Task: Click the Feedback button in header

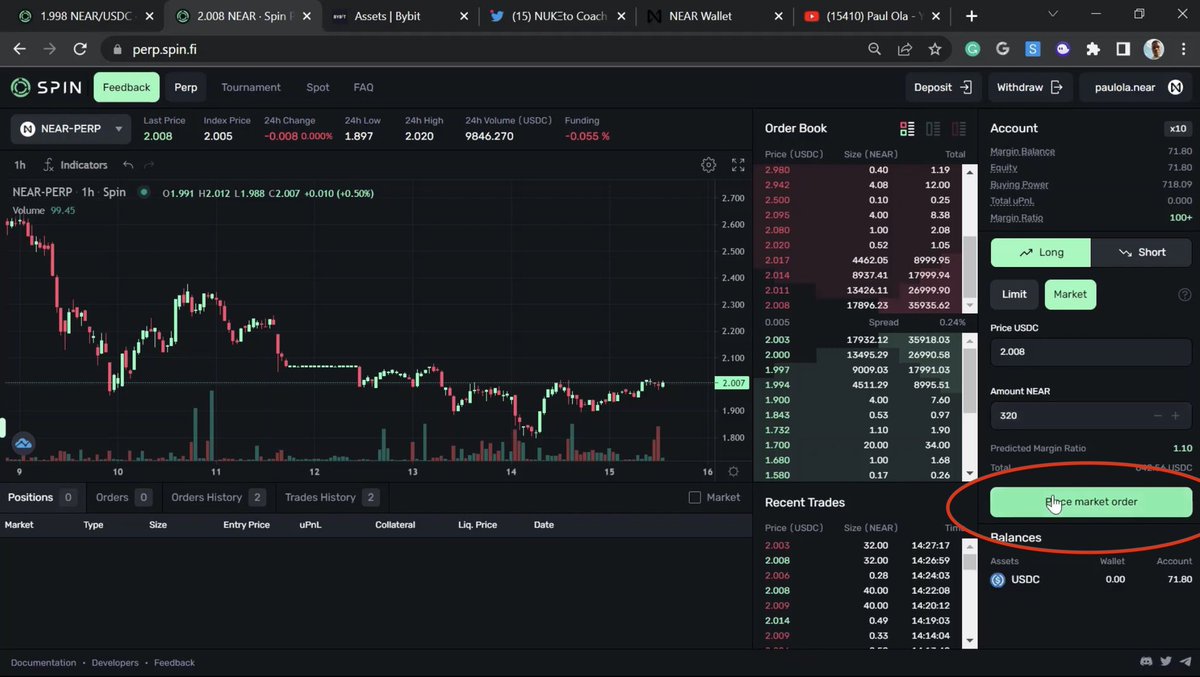Action: (126, 87)
